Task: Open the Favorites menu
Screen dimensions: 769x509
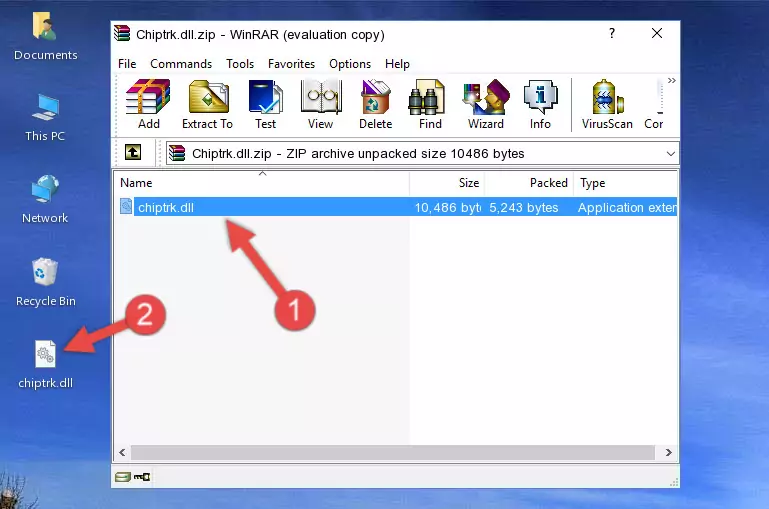Action: tap(291, 64)
